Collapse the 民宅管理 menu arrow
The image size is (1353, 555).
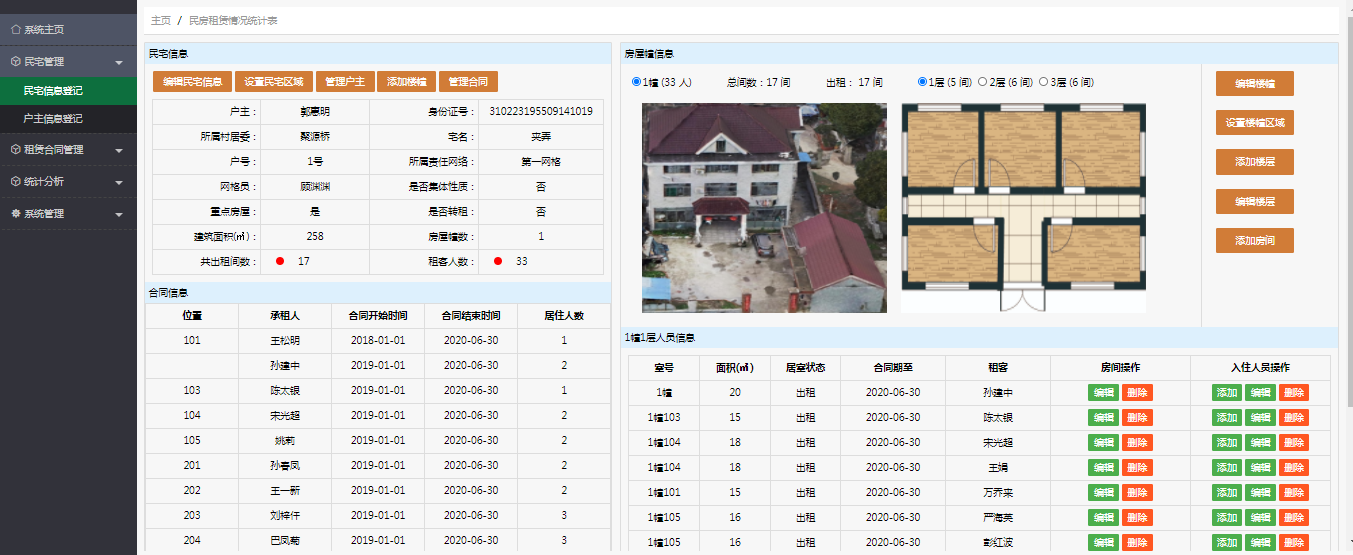119,63
